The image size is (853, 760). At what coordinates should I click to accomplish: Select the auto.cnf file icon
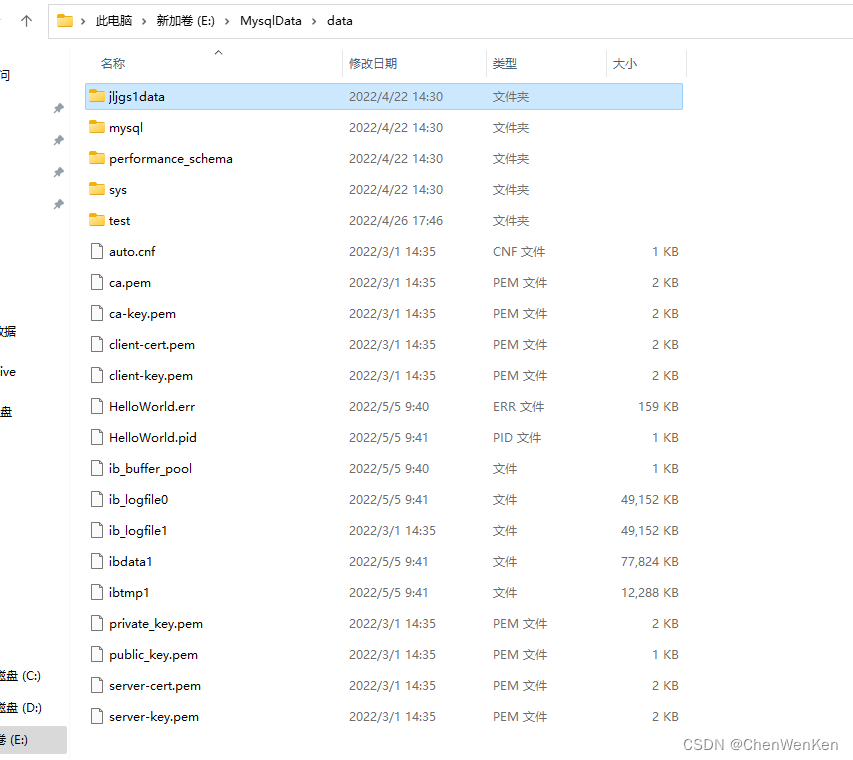(97, 251)
